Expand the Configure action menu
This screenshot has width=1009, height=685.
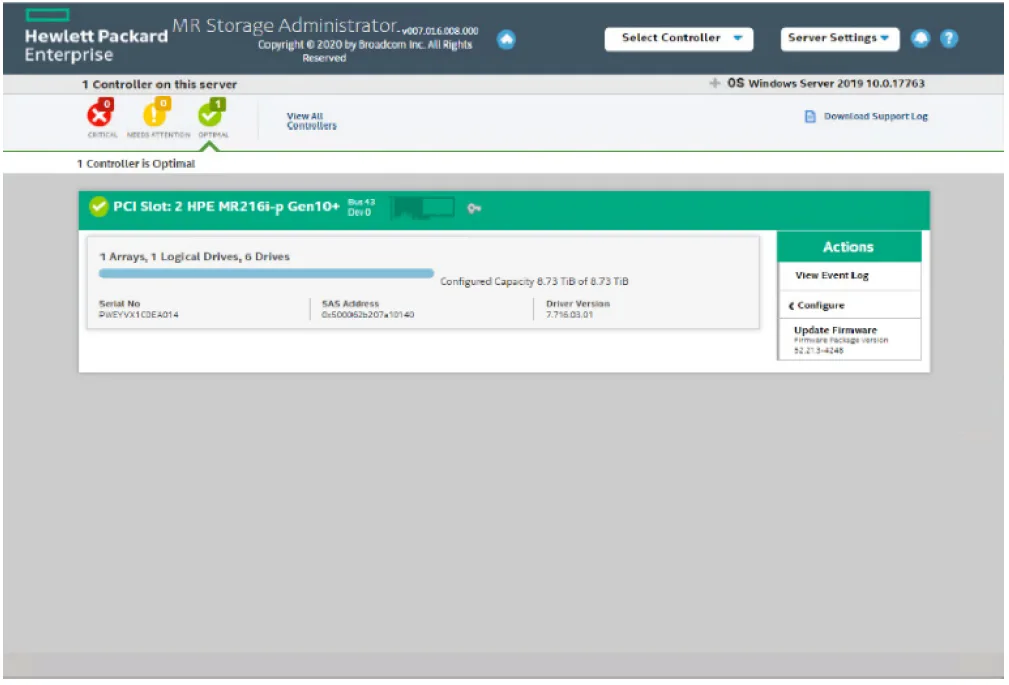[x=849, y=306]
